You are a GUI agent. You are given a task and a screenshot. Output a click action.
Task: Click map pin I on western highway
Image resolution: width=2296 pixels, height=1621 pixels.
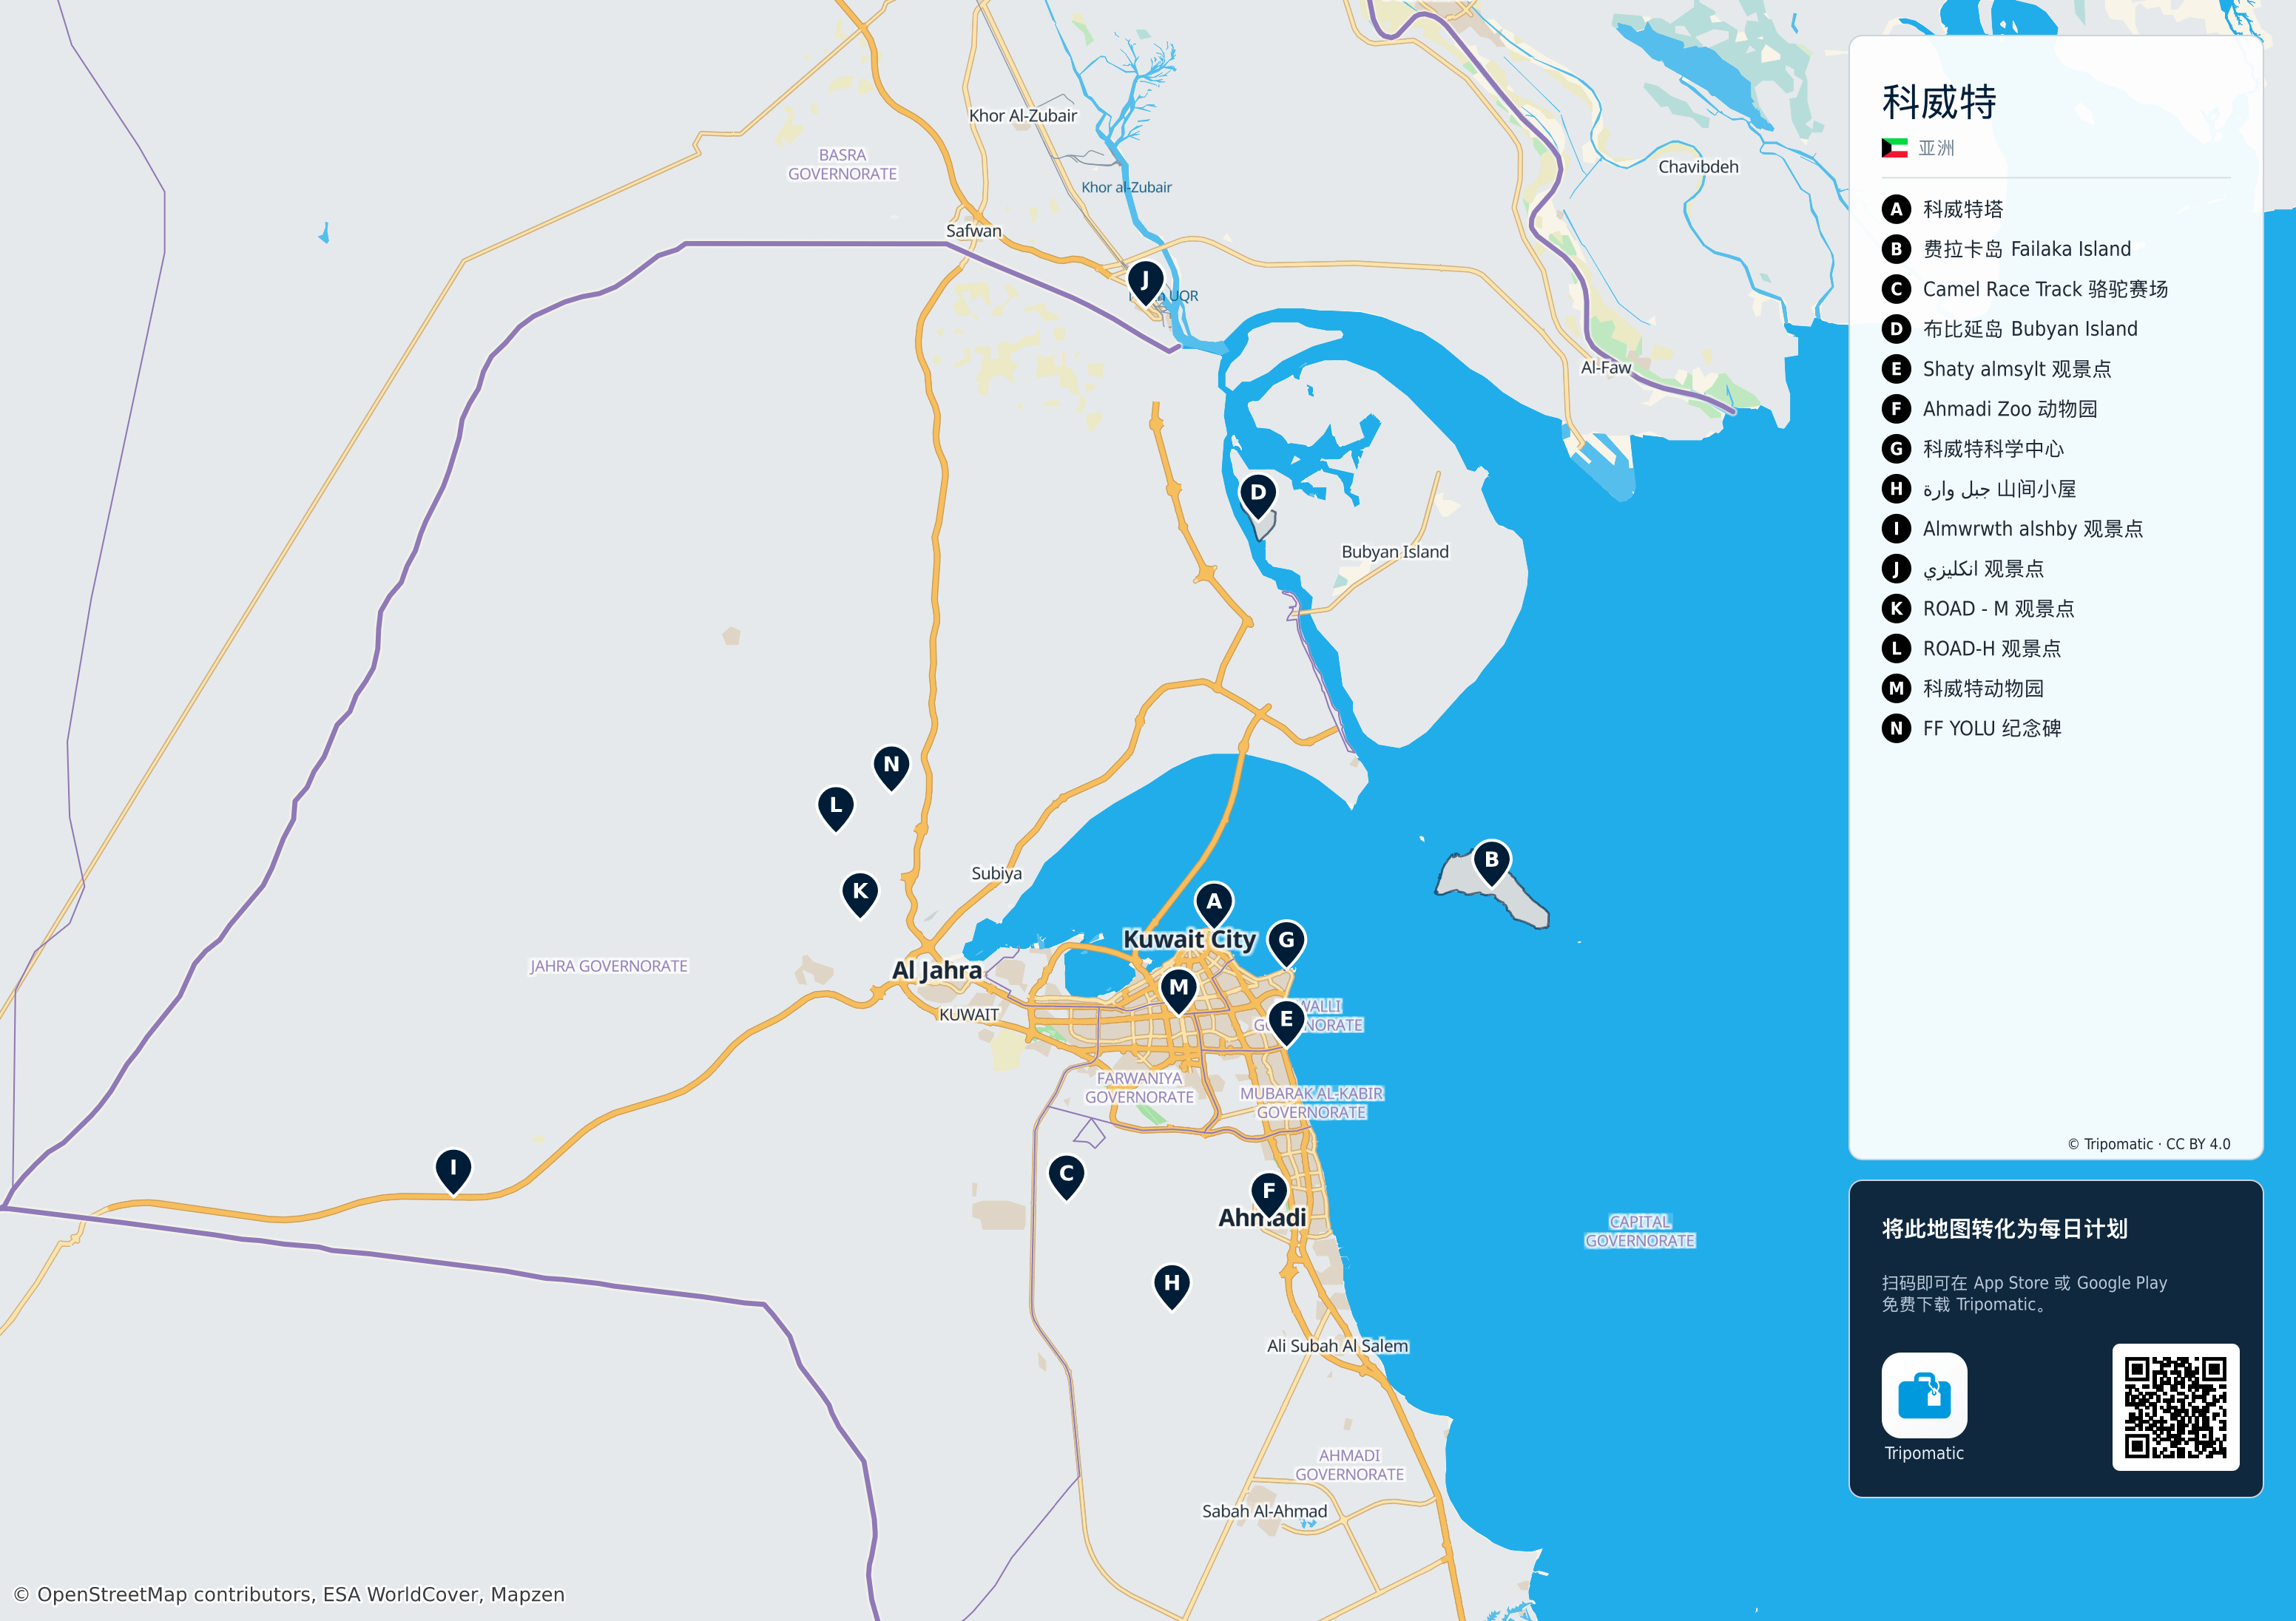(x=453, y=1170)
